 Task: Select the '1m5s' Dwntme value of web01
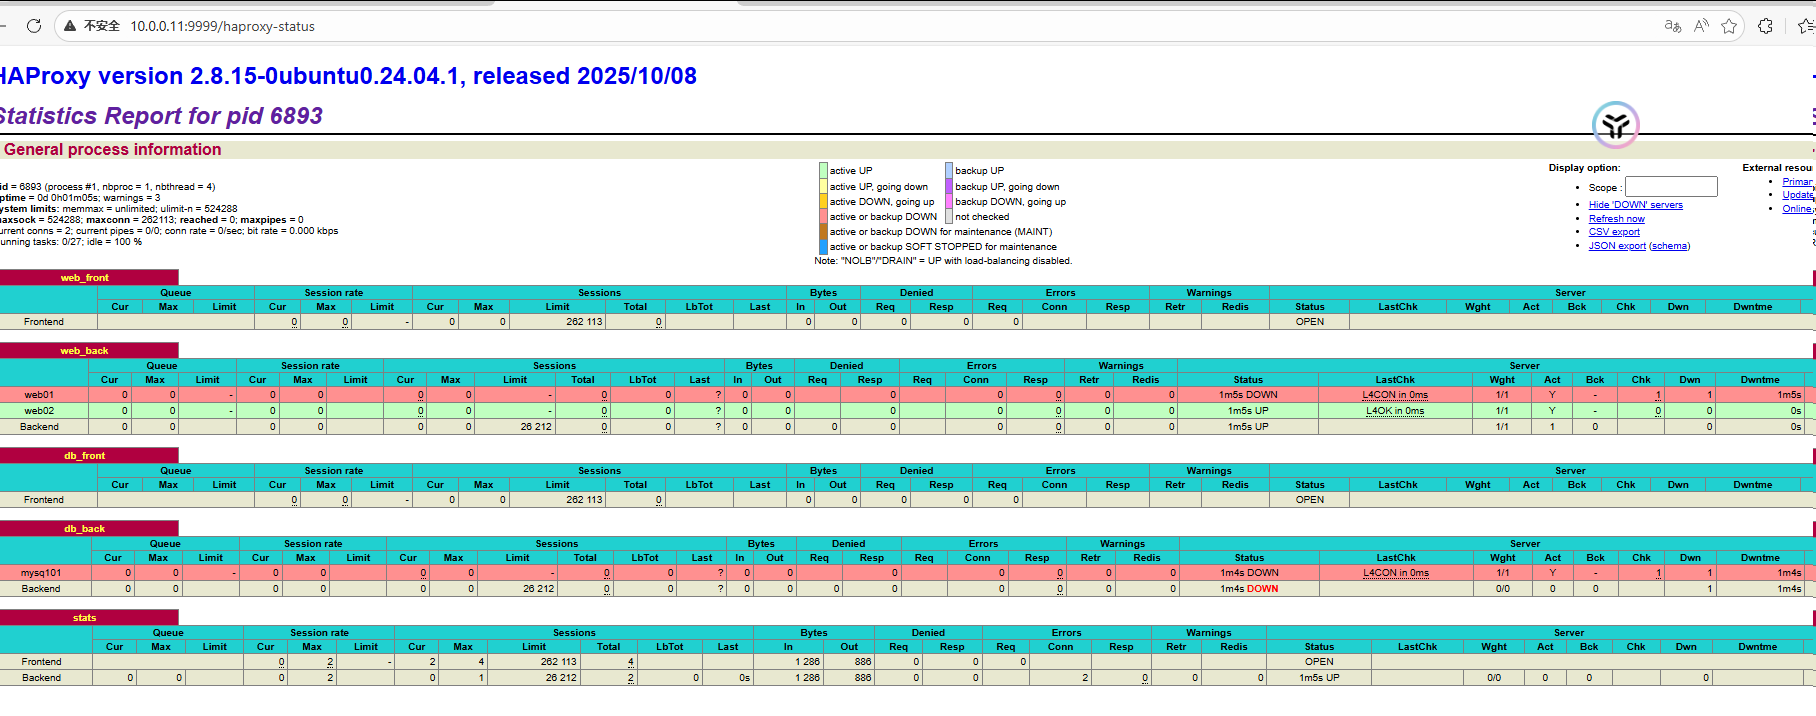[x=1789, y=395]
